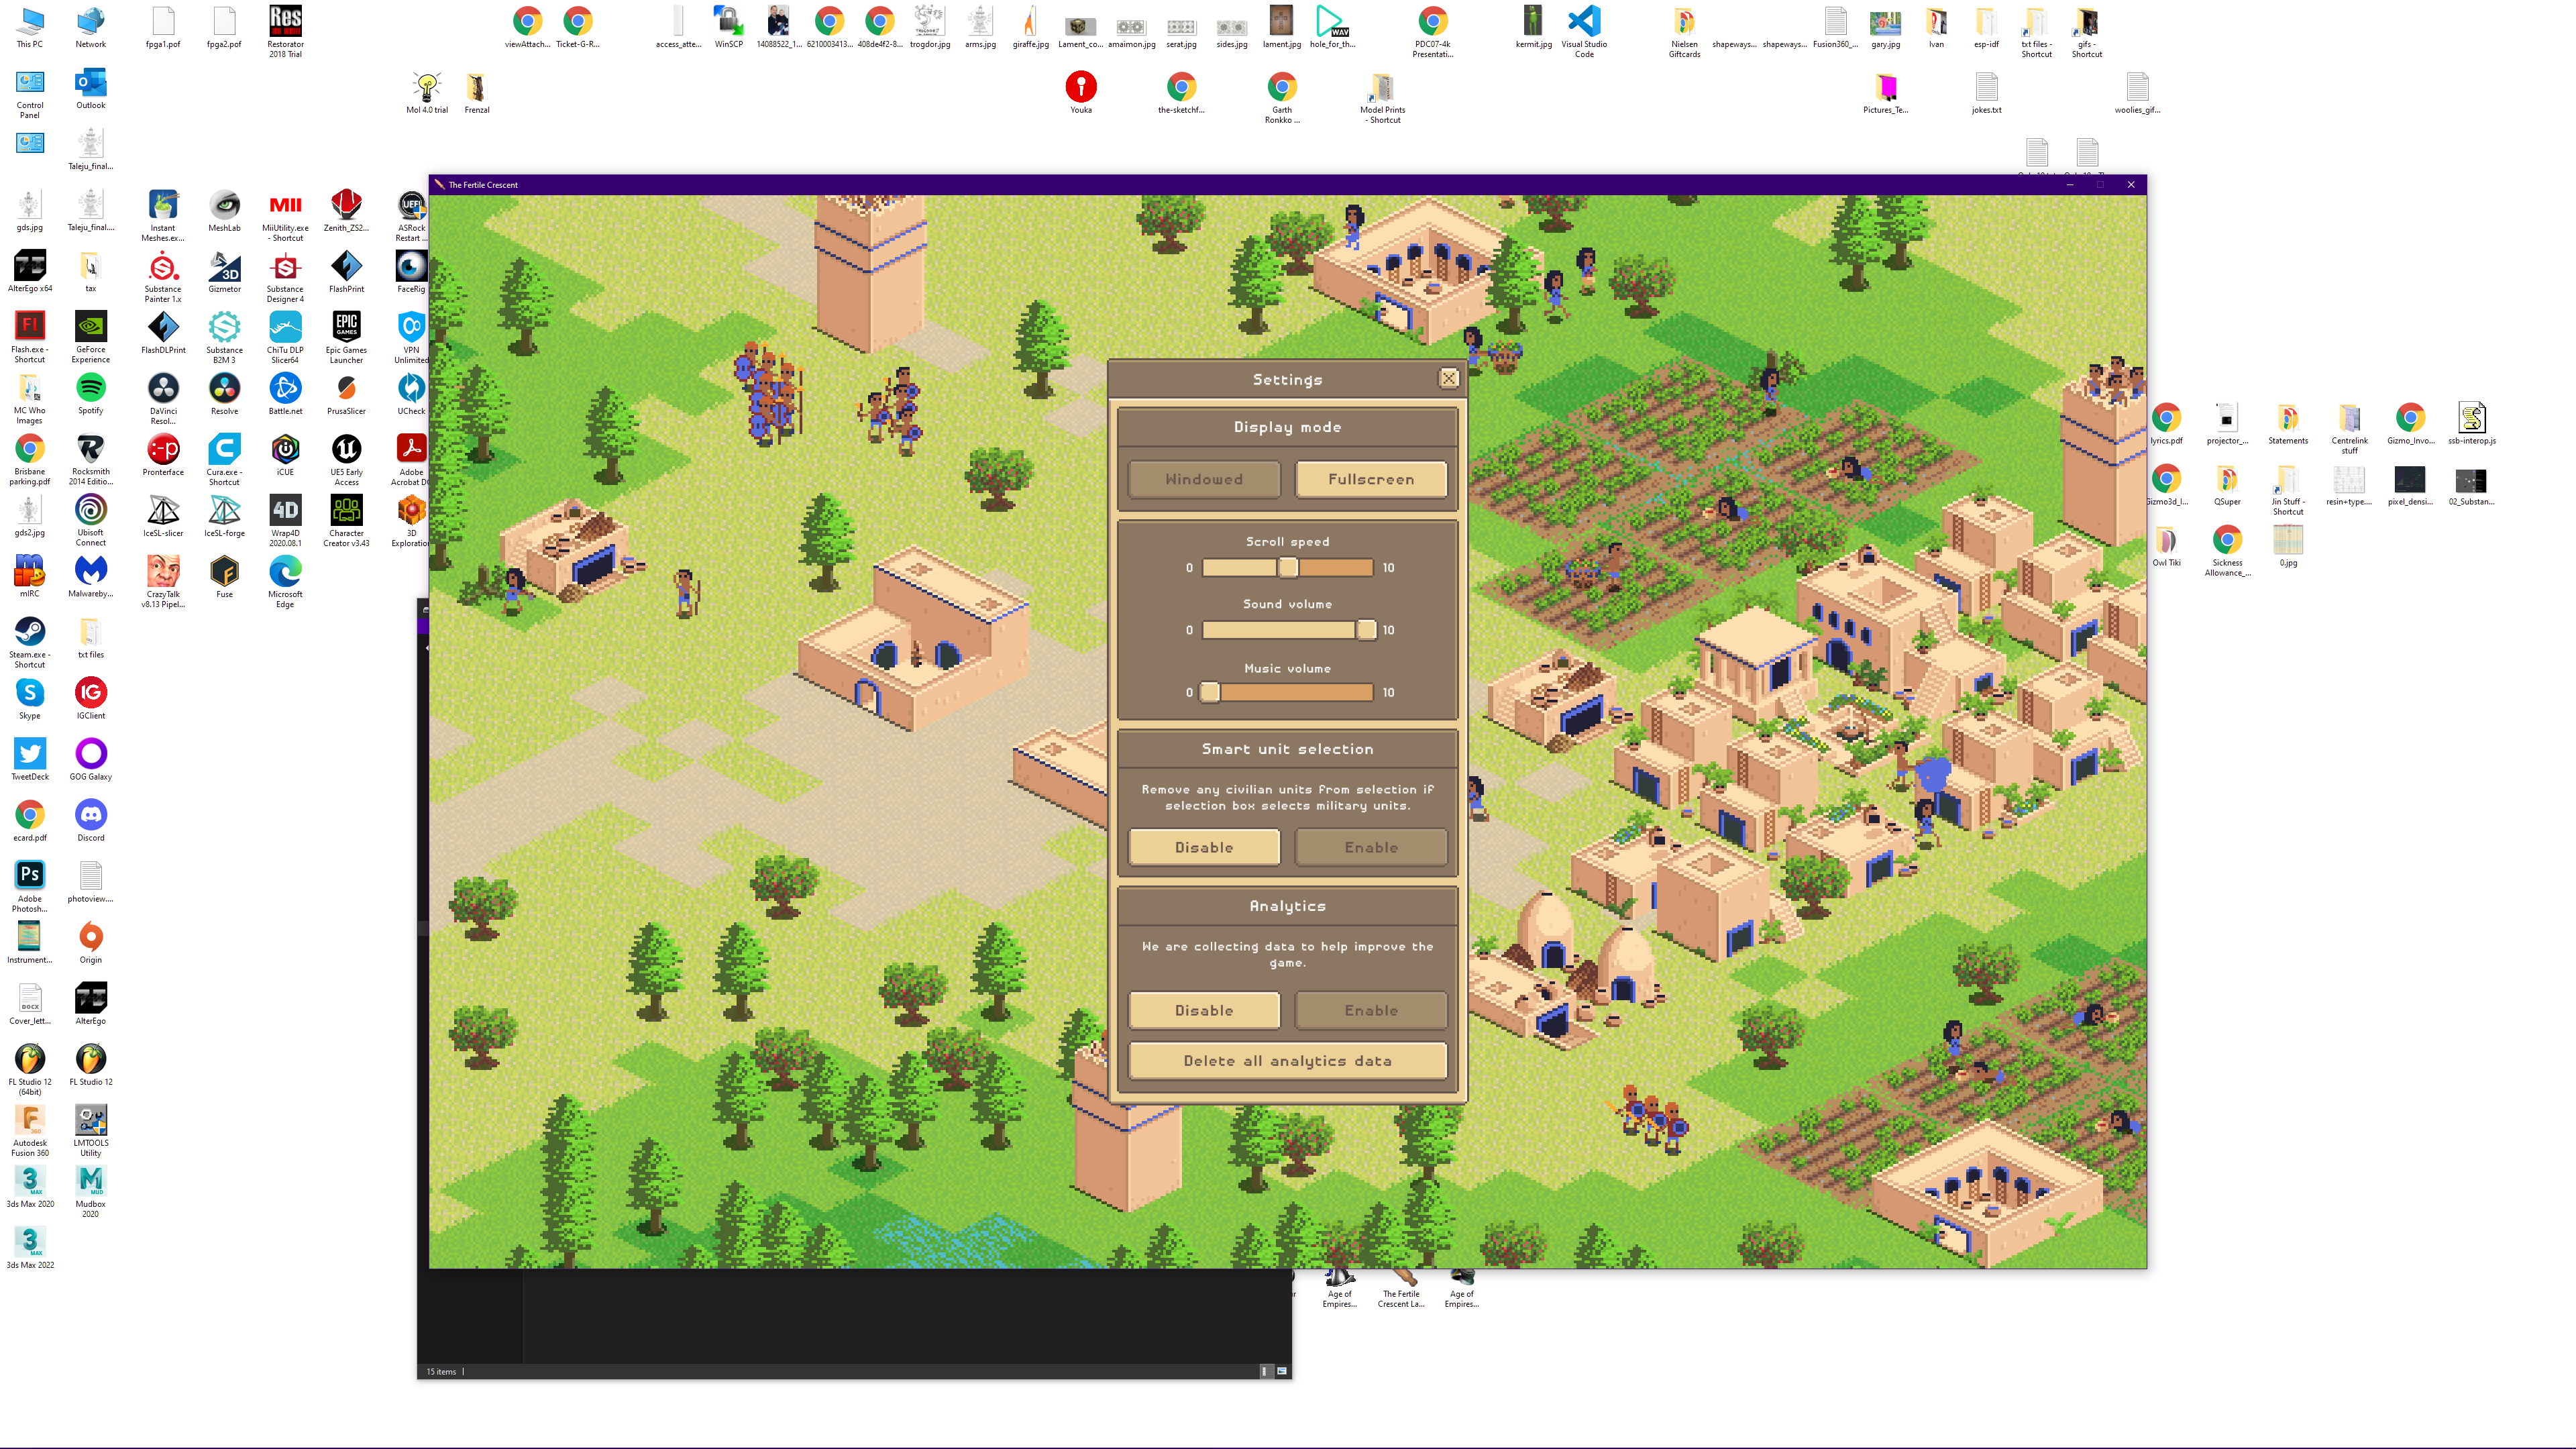The height and width of the screenshot is (1449, 2576).
Task: Open Visual Studio Code desktop icon
Action: point(1584,30)
